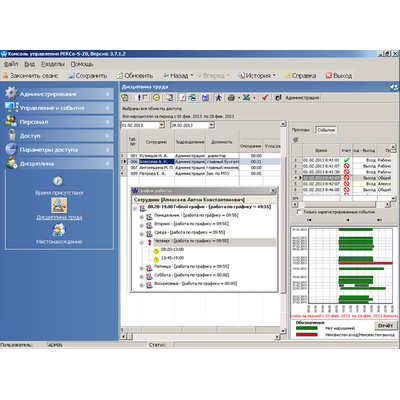Viewport: 400px width, 400px height.
Task: Expand Управление и события section
Action: tap(59, 108)
